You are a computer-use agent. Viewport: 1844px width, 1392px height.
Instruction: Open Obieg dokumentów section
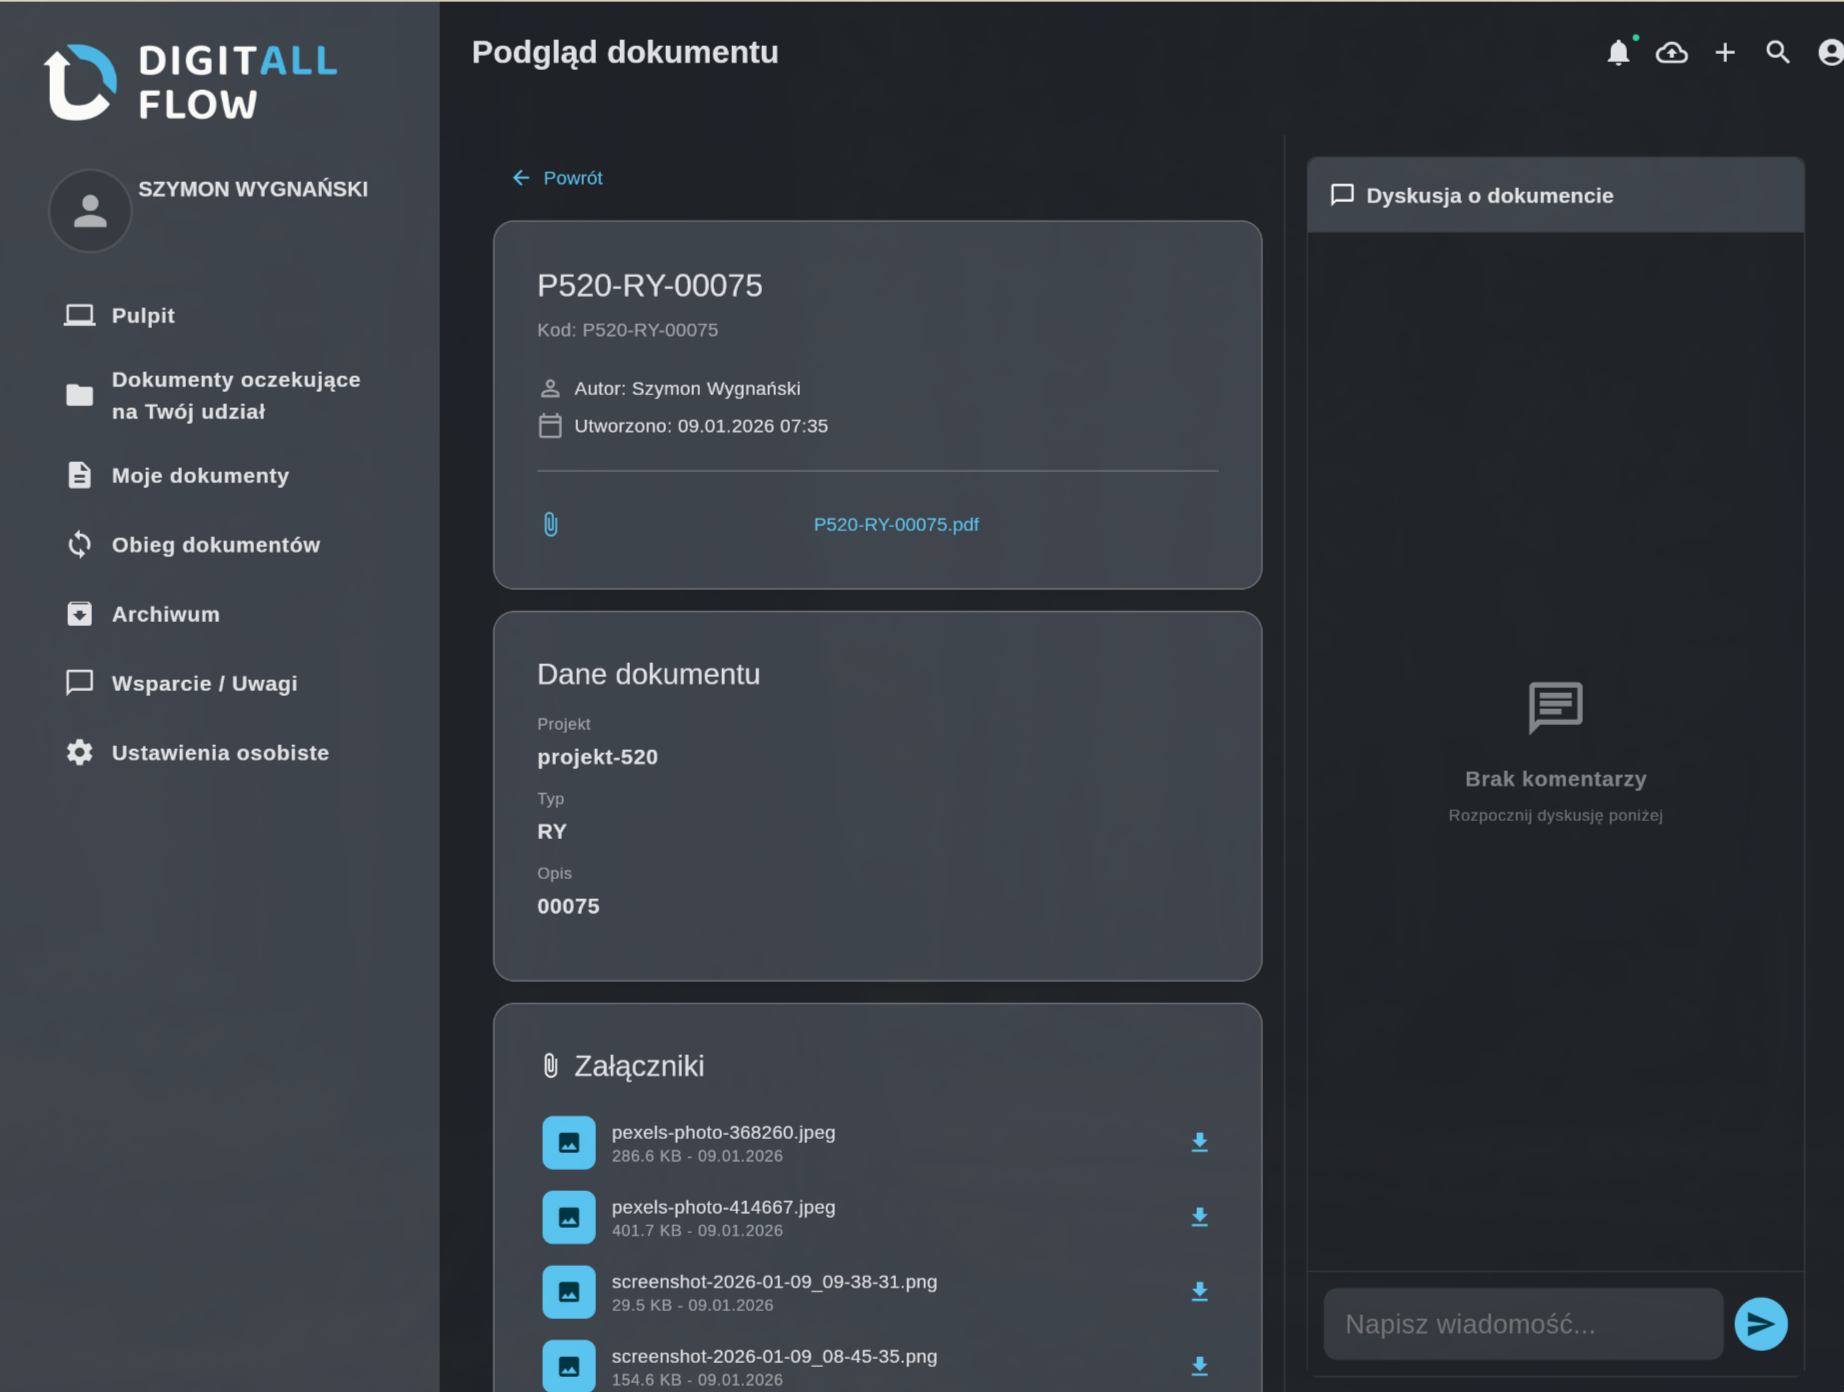click(215, 545)
